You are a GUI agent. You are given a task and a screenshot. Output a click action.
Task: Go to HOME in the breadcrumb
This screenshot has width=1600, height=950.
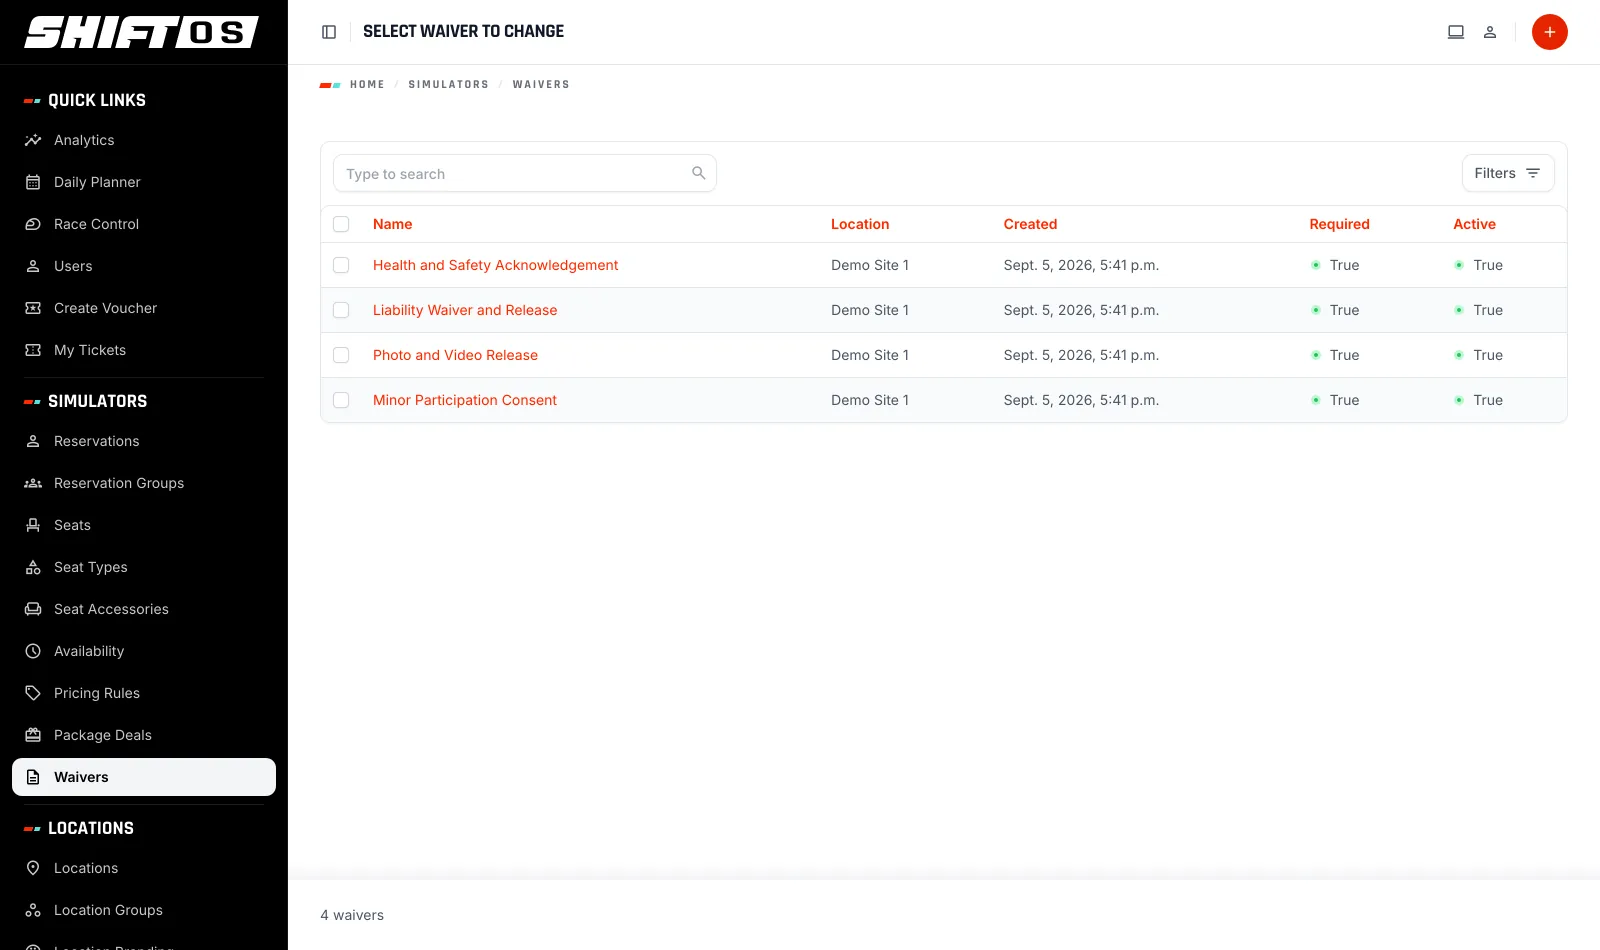coord(367,85)
